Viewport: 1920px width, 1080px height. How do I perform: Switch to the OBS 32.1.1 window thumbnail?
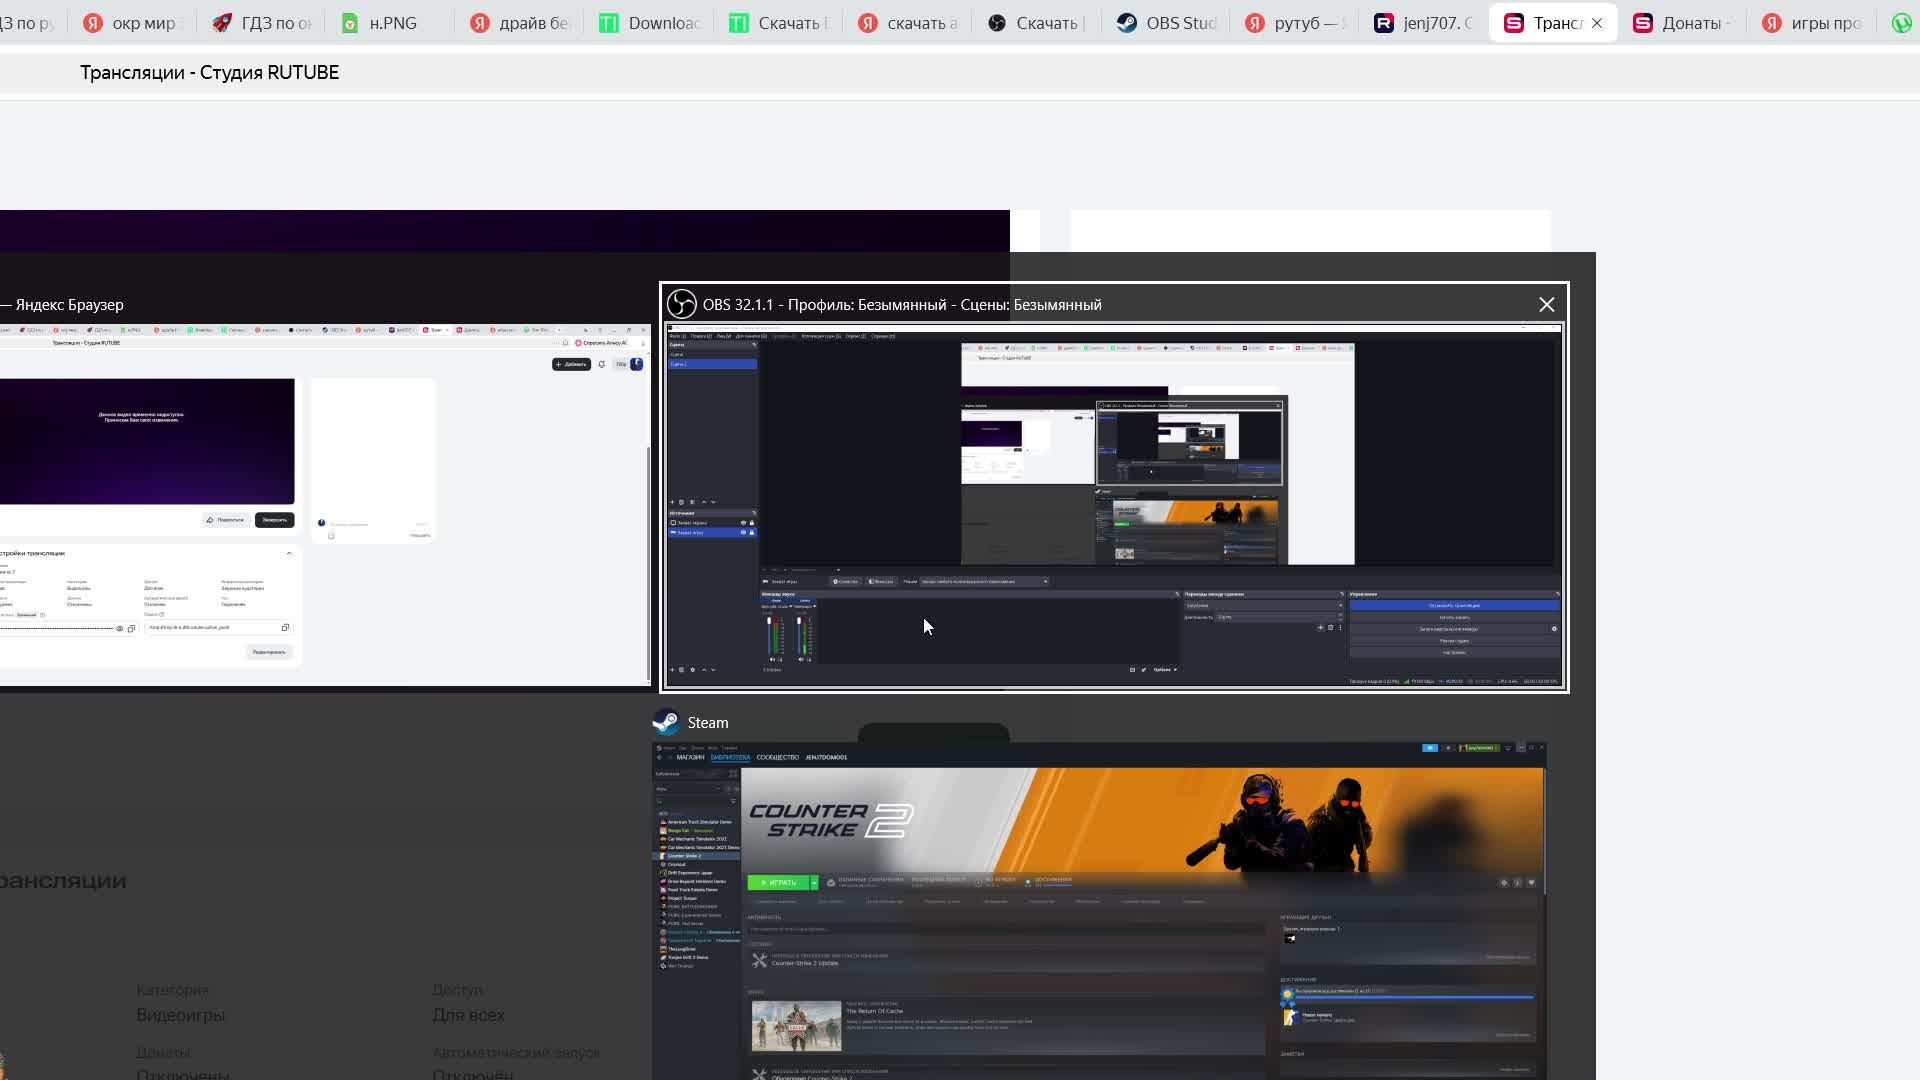(1114, 505)
